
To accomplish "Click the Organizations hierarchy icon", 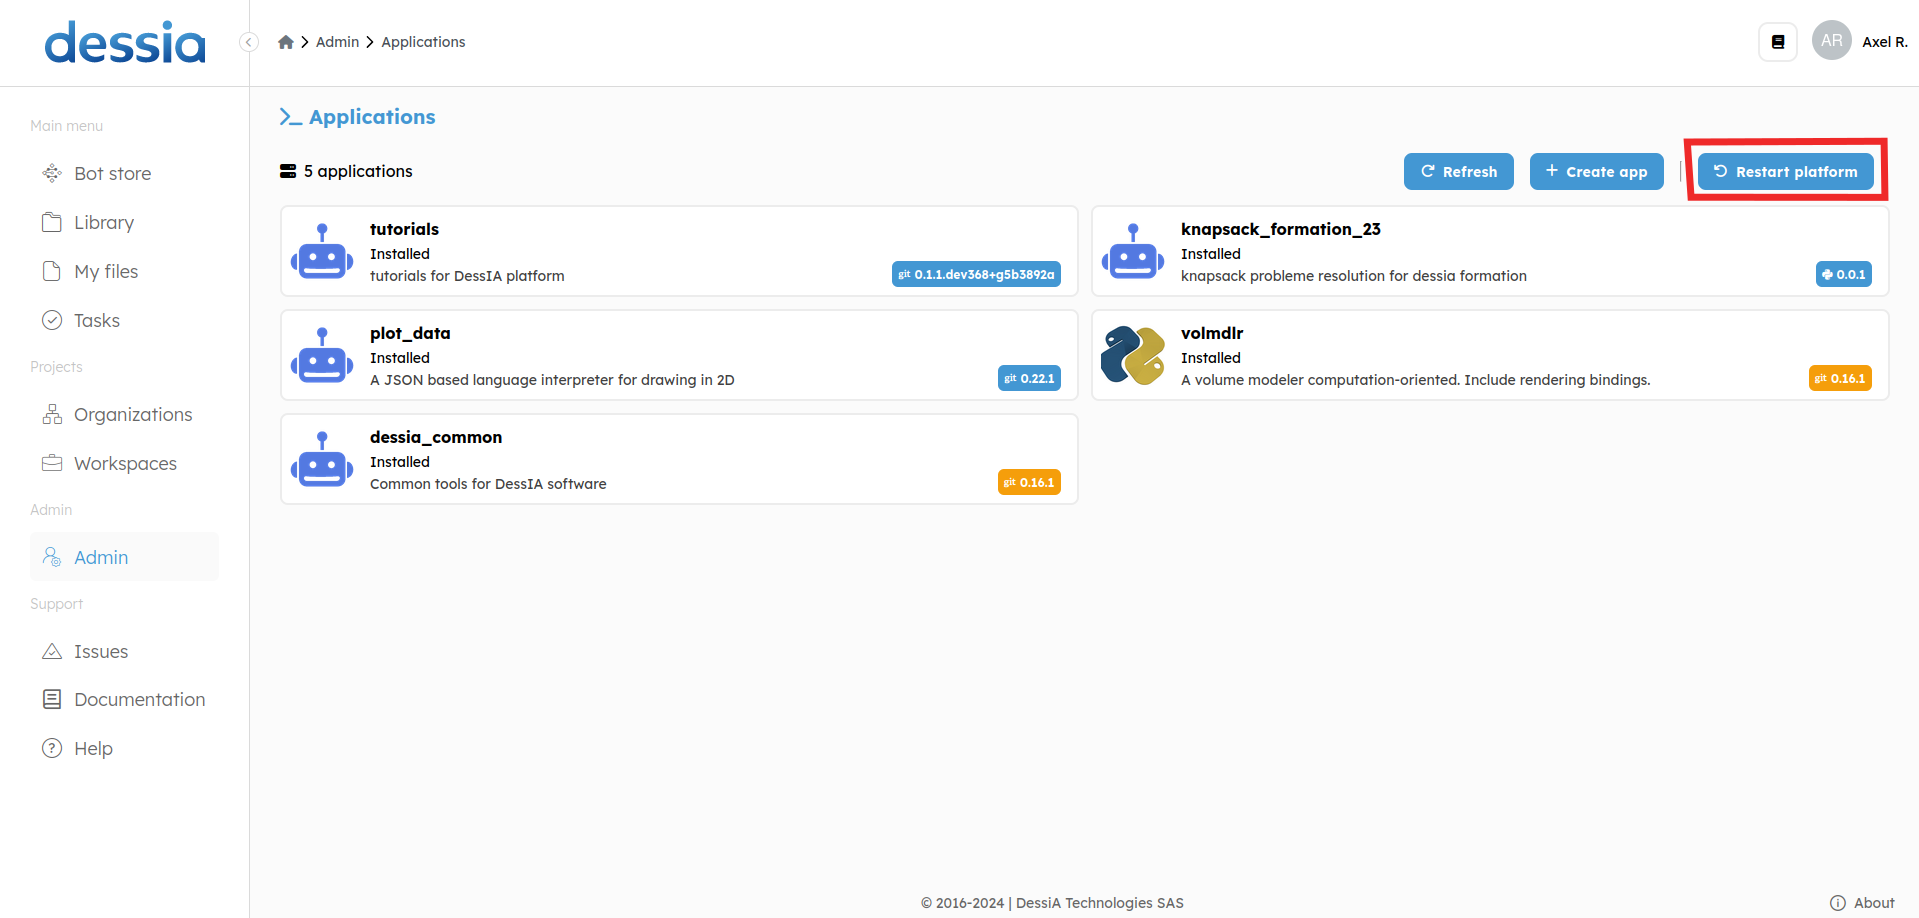I will 52,414.
